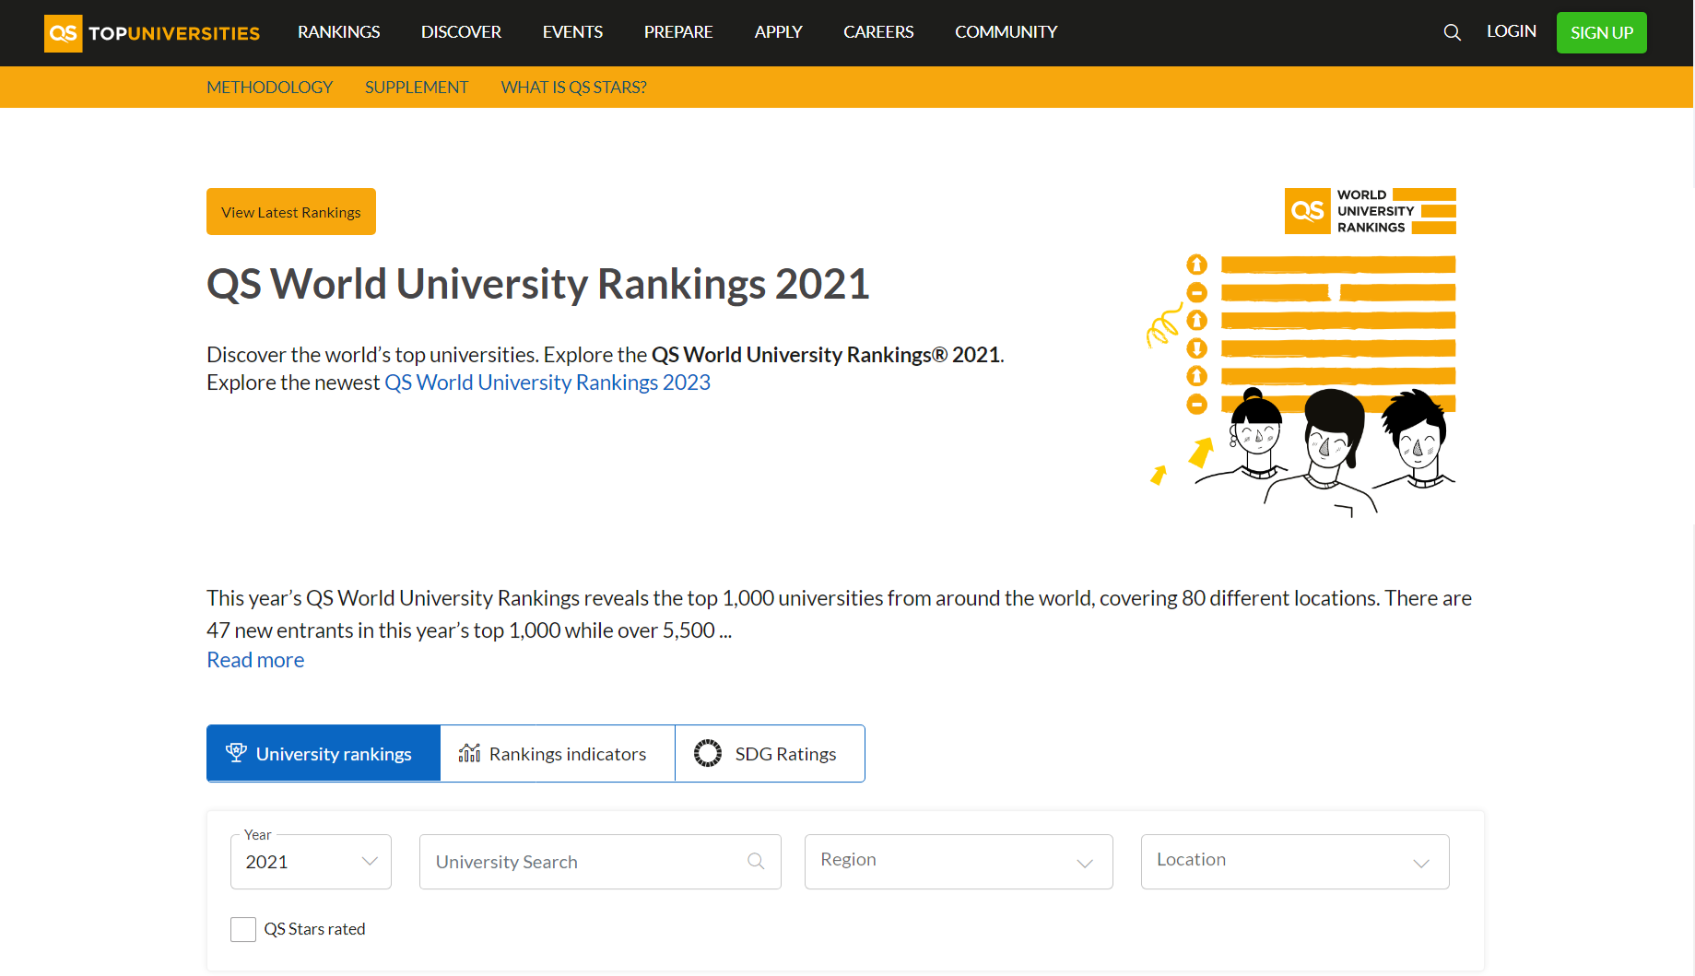Switch to the SDG Ratings tab
This screenshot has width=1695, height=976.
pyautogui.click(x=770, y=753)
